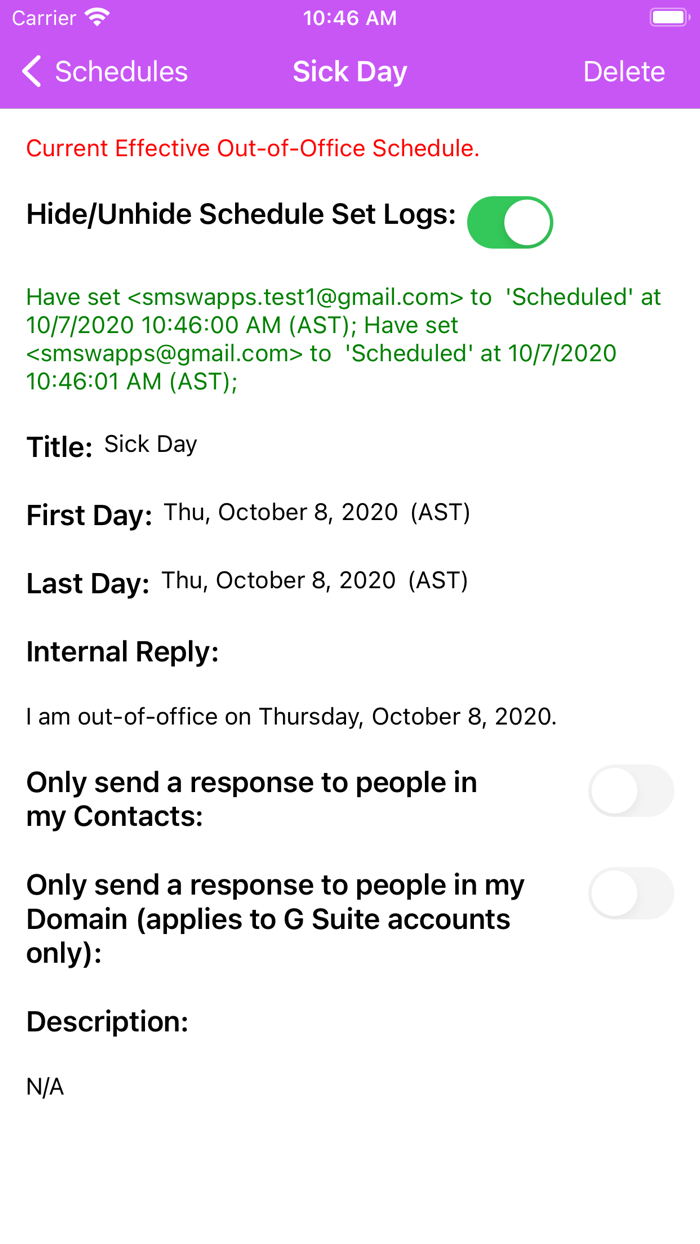
Task: Disable Hide/Unhide Schedule Set Logs
Action: click(x=510, y=222)
